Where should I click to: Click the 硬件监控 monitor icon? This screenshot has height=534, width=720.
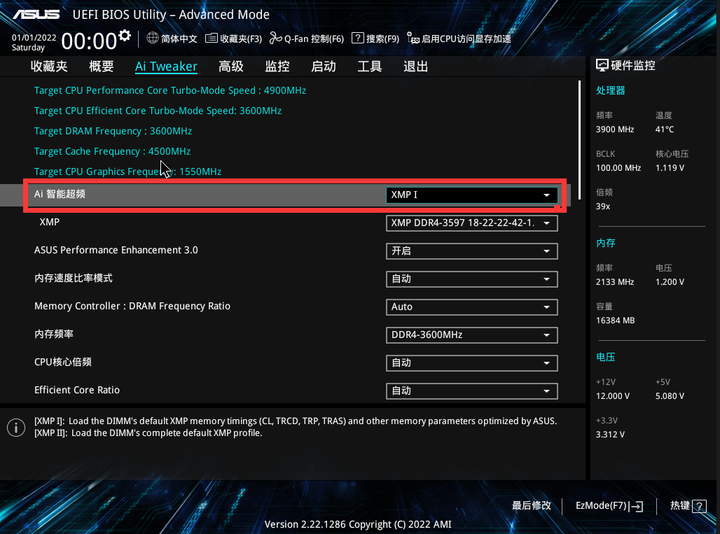click(602, 65)
